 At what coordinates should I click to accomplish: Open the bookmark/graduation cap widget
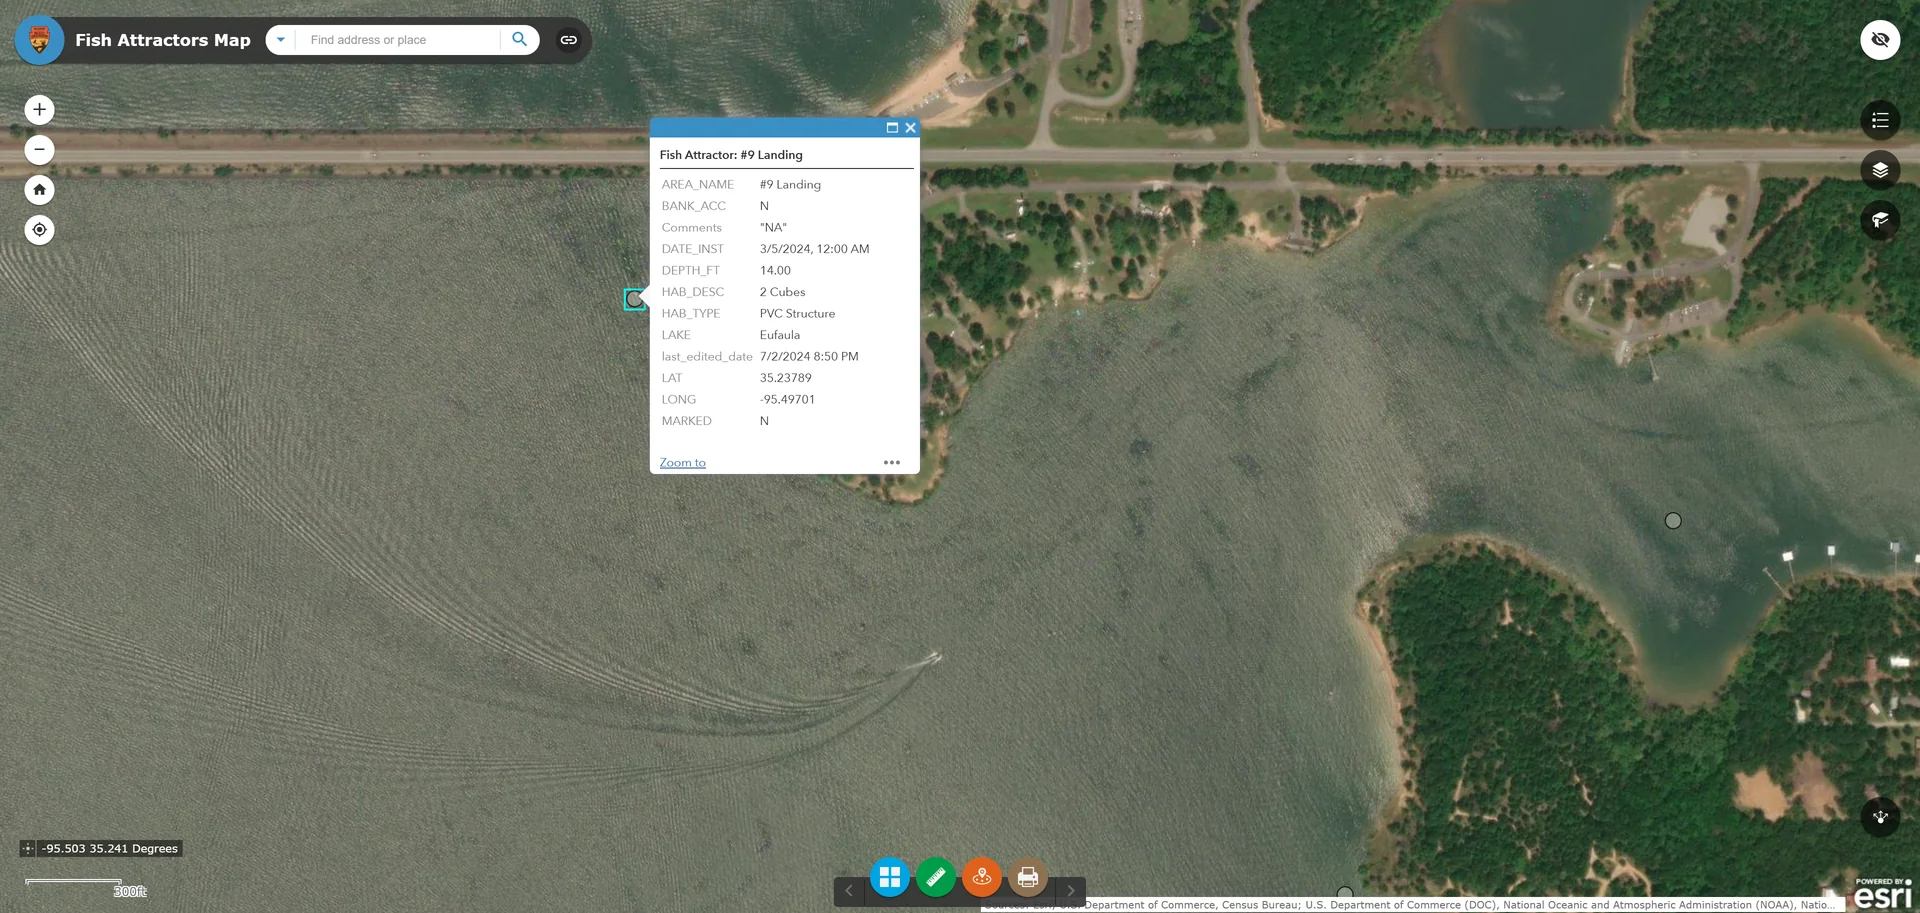tap(1880, 220)
